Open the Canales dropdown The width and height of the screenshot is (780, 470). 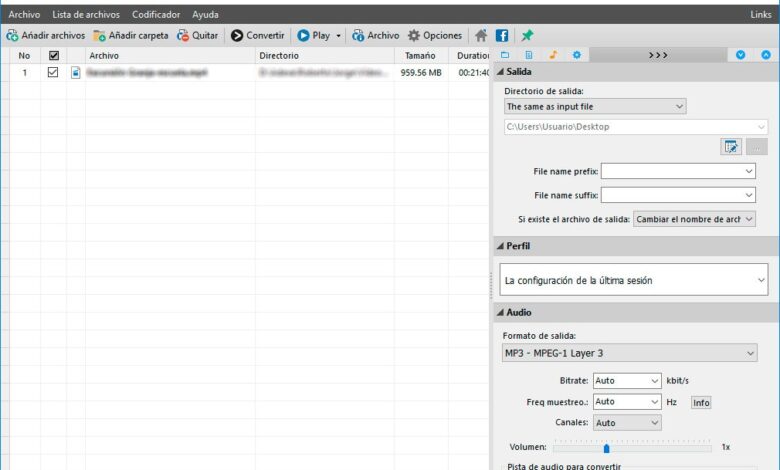pos(627,423)
